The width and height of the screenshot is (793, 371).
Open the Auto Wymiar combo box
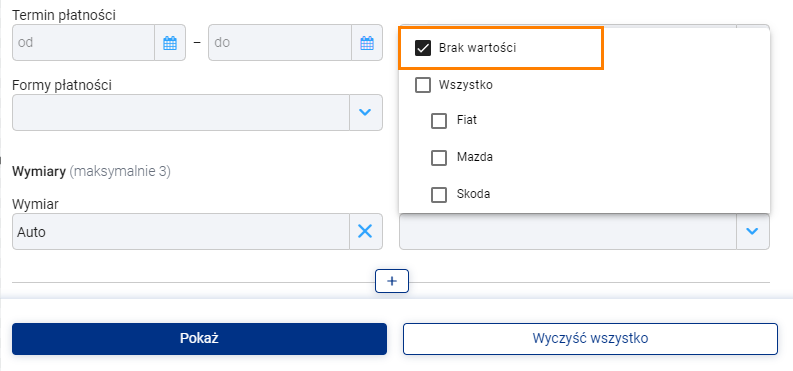[x=181, y=231]
